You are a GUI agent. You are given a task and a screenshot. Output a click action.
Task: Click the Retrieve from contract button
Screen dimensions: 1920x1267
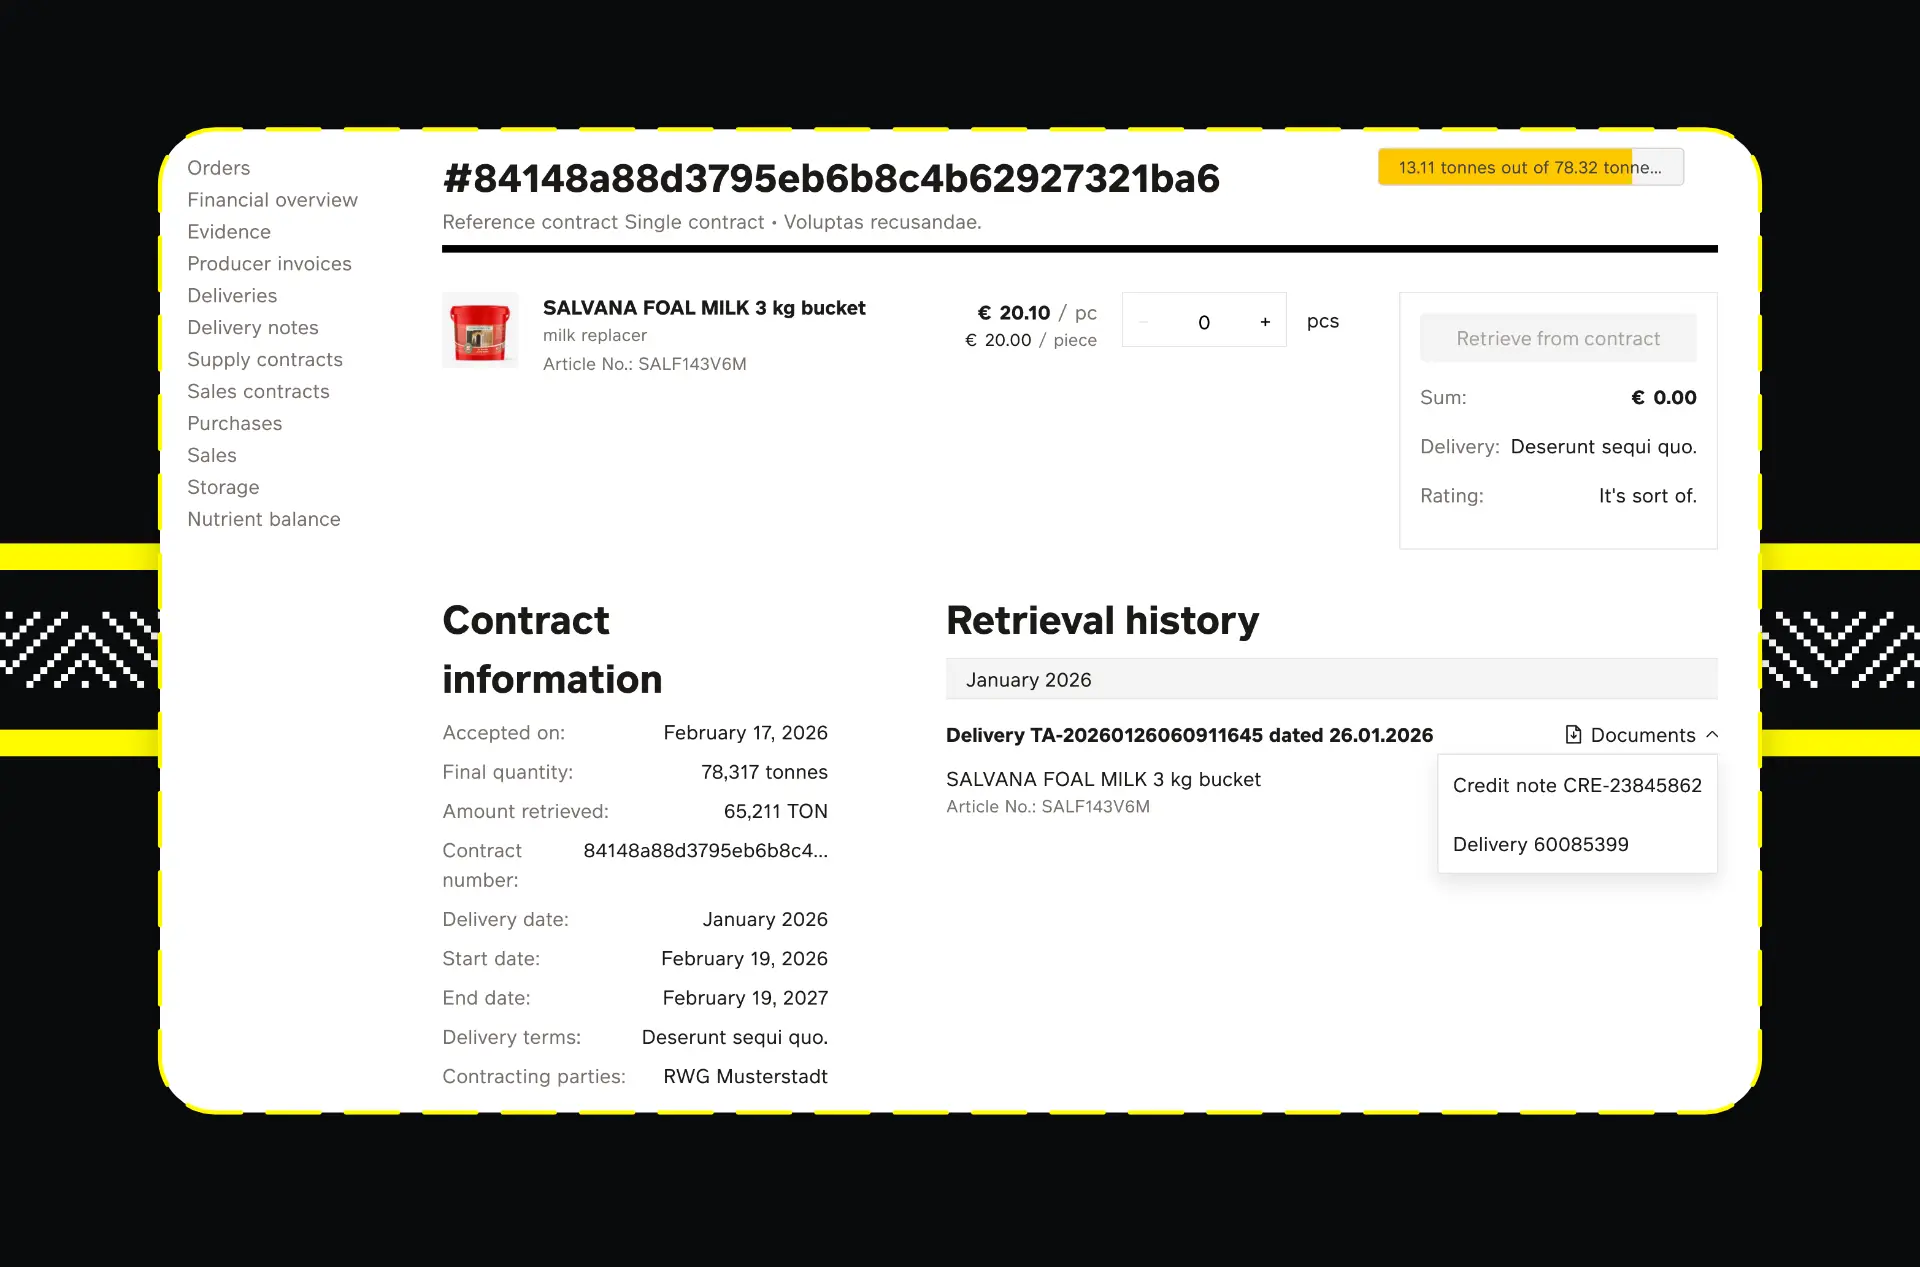(1557, 339)
